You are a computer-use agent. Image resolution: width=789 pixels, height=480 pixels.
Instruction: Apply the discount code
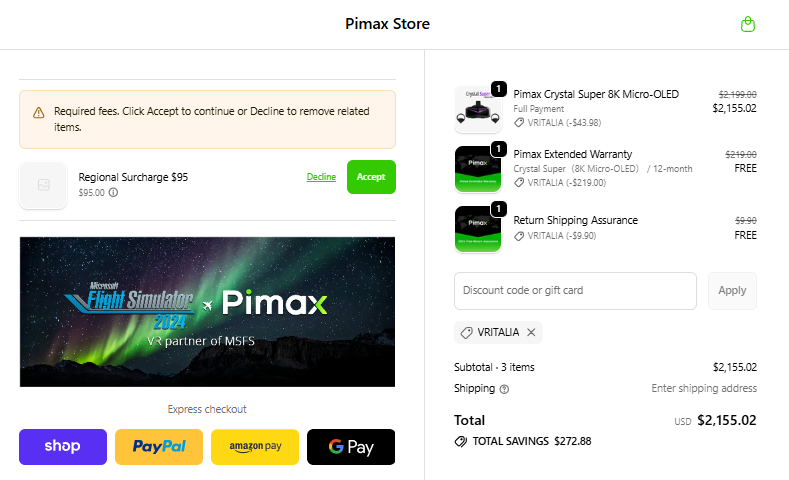(x=732, y=291)
